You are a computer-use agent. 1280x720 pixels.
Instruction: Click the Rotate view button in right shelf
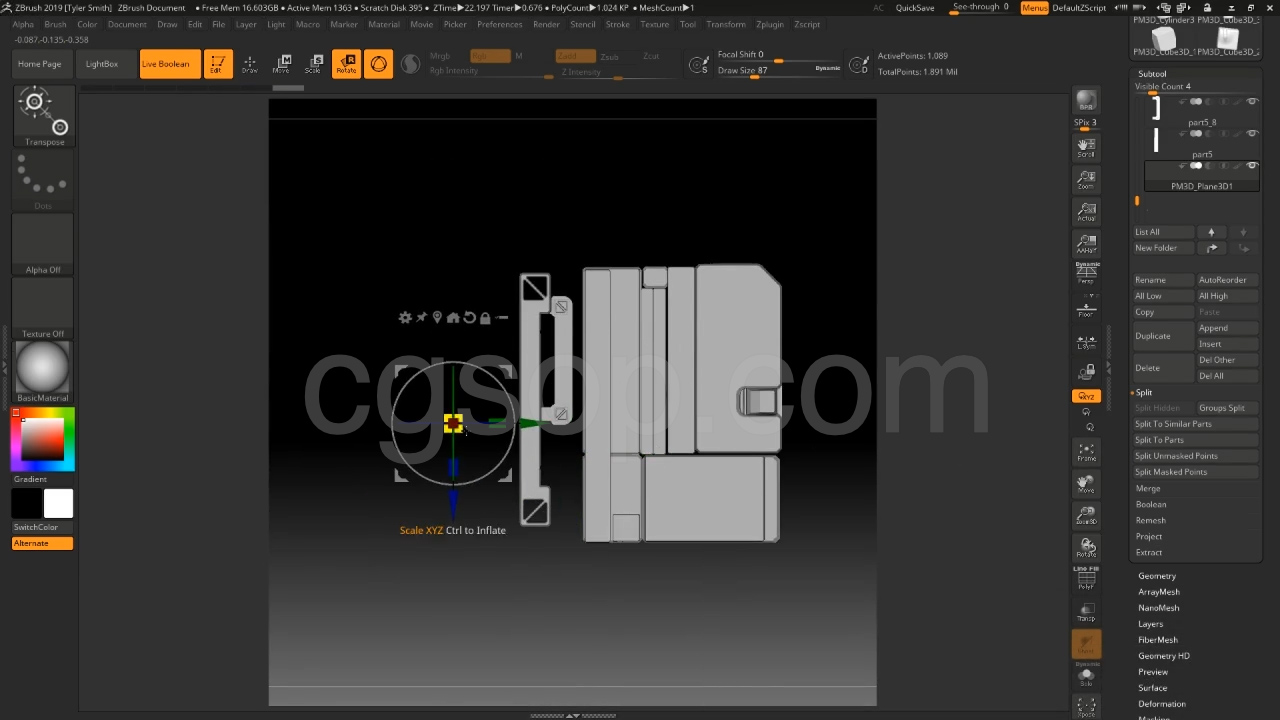[x=1086, y=548]
